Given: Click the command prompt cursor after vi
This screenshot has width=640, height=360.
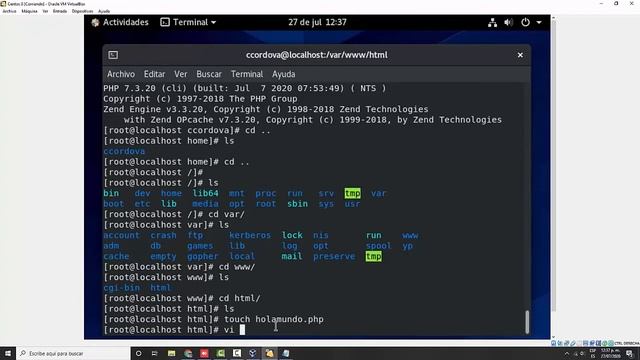Looking at the screenshot, I should [x=242, y=330].
